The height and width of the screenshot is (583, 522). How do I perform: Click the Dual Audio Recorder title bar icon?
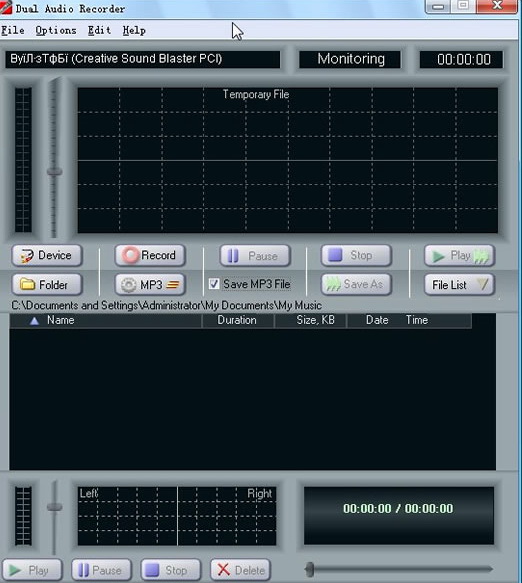coord(6,7)
